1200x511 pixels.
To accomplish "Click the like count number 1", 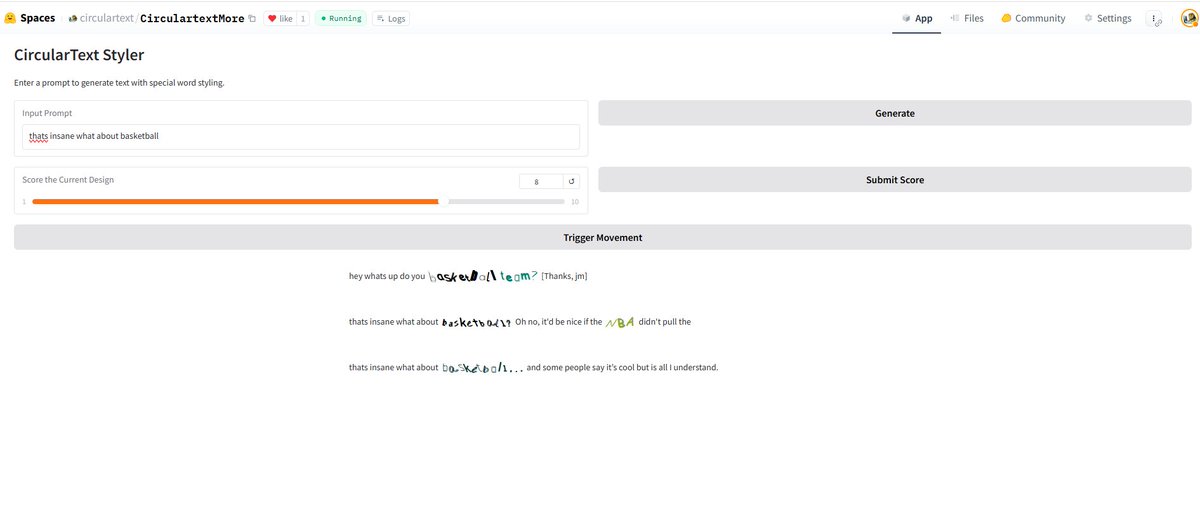I will tap(303, 18).
